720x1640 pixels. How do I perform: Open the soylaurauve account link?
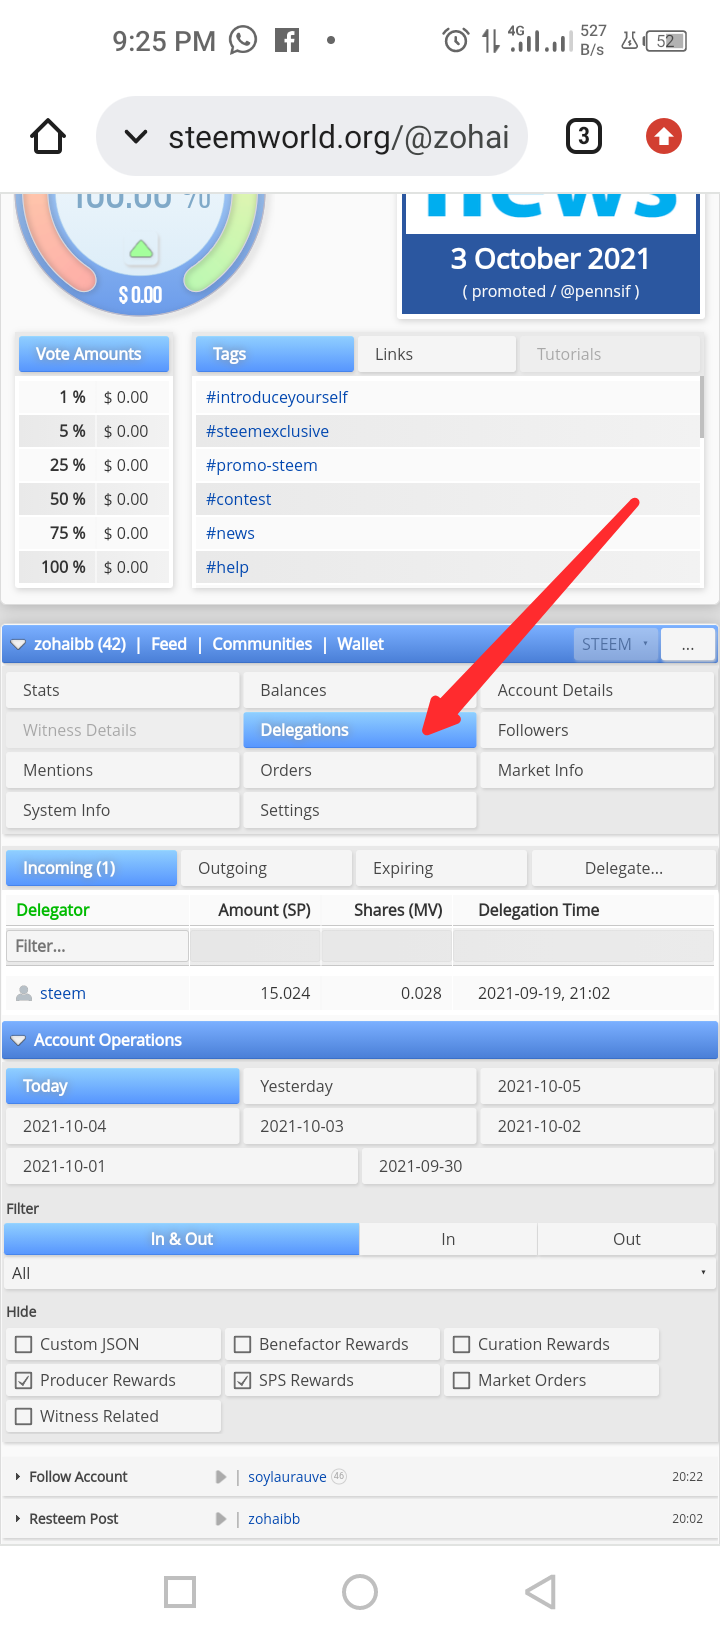point(287,1477)
